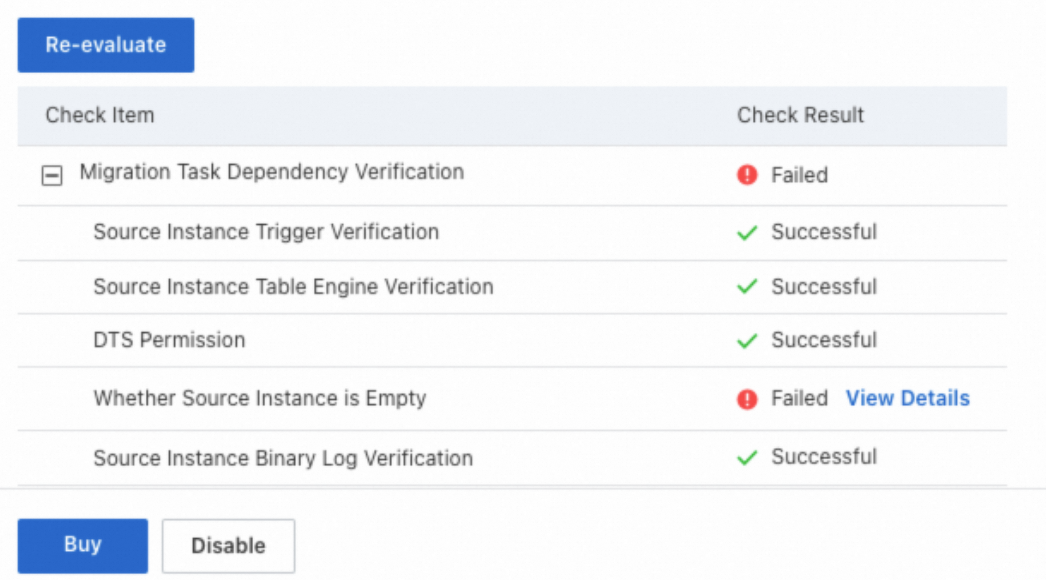The height and width of the screenshot is (580, 1046).
Task: Select Source Instance Table Engine Verification row
Action: coord(293,287)
